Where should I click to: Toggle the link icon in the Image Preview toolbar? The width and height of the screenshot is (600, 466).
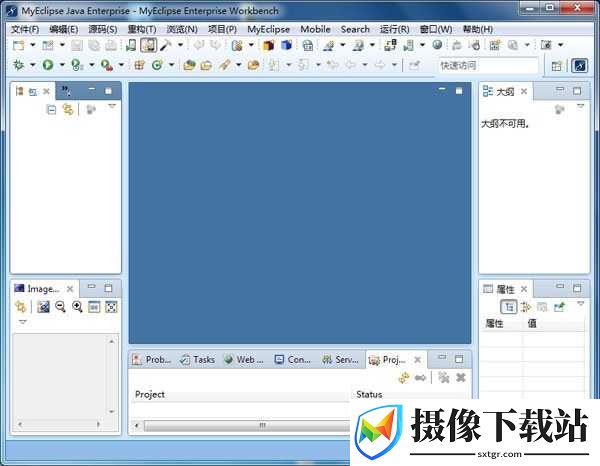click(20, 306)
